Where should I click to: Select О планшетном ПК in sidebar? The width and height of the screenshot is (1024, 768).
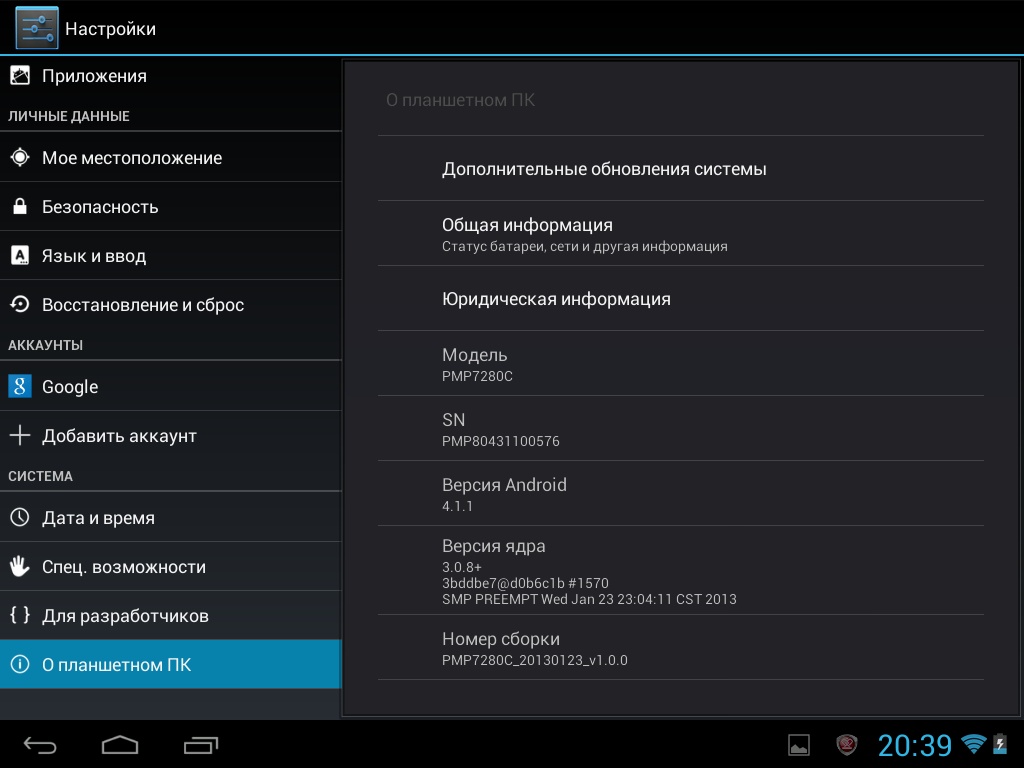click(x=116, y=665)
